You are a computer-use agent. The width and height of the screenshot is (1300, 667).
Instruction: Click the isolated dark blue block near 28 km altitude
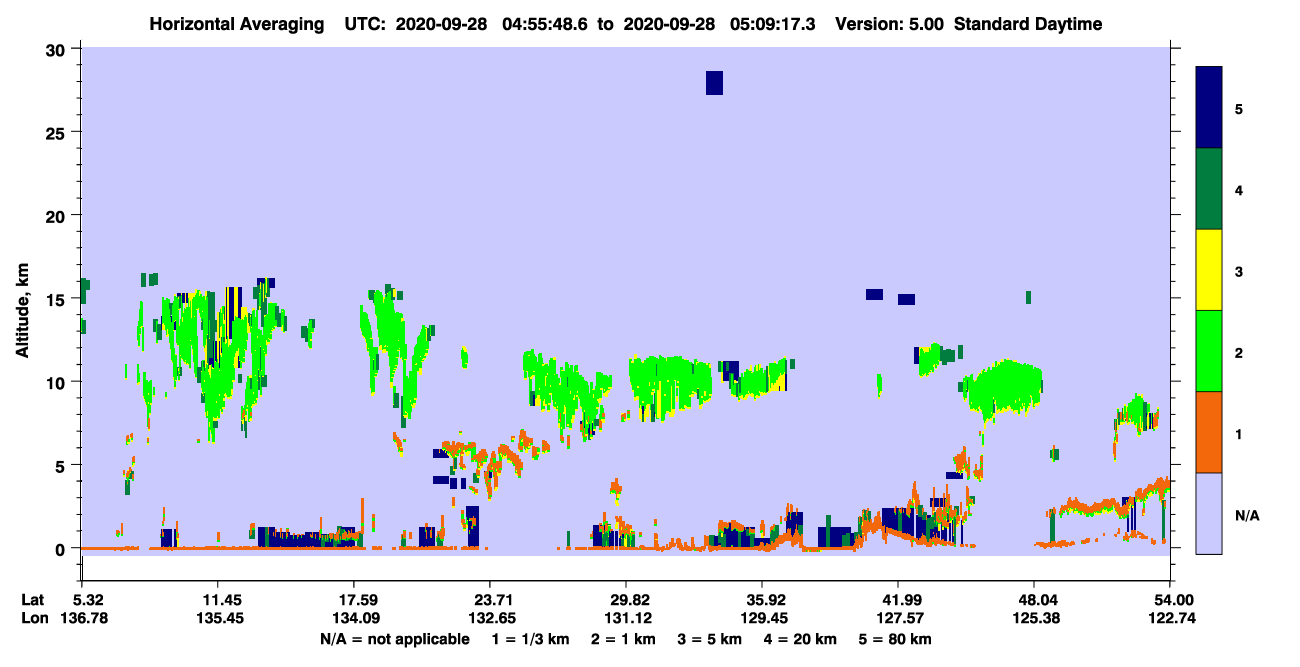714,83
